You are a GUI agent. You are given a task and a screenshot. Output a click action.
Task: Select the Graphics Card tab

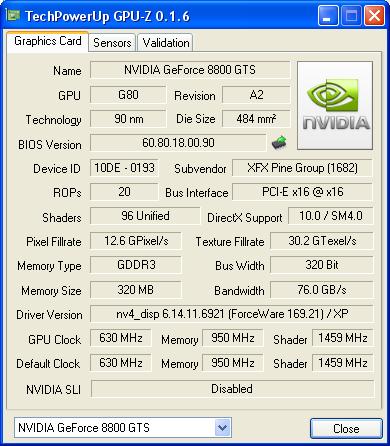[48, 41]
